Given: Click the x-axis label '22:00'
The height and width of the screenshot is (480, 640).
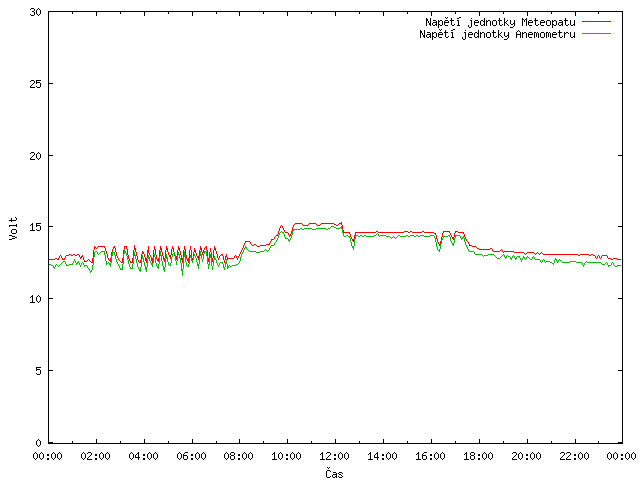Looking at the screenshot, I should pyautogui.click(x=574, y=456).
